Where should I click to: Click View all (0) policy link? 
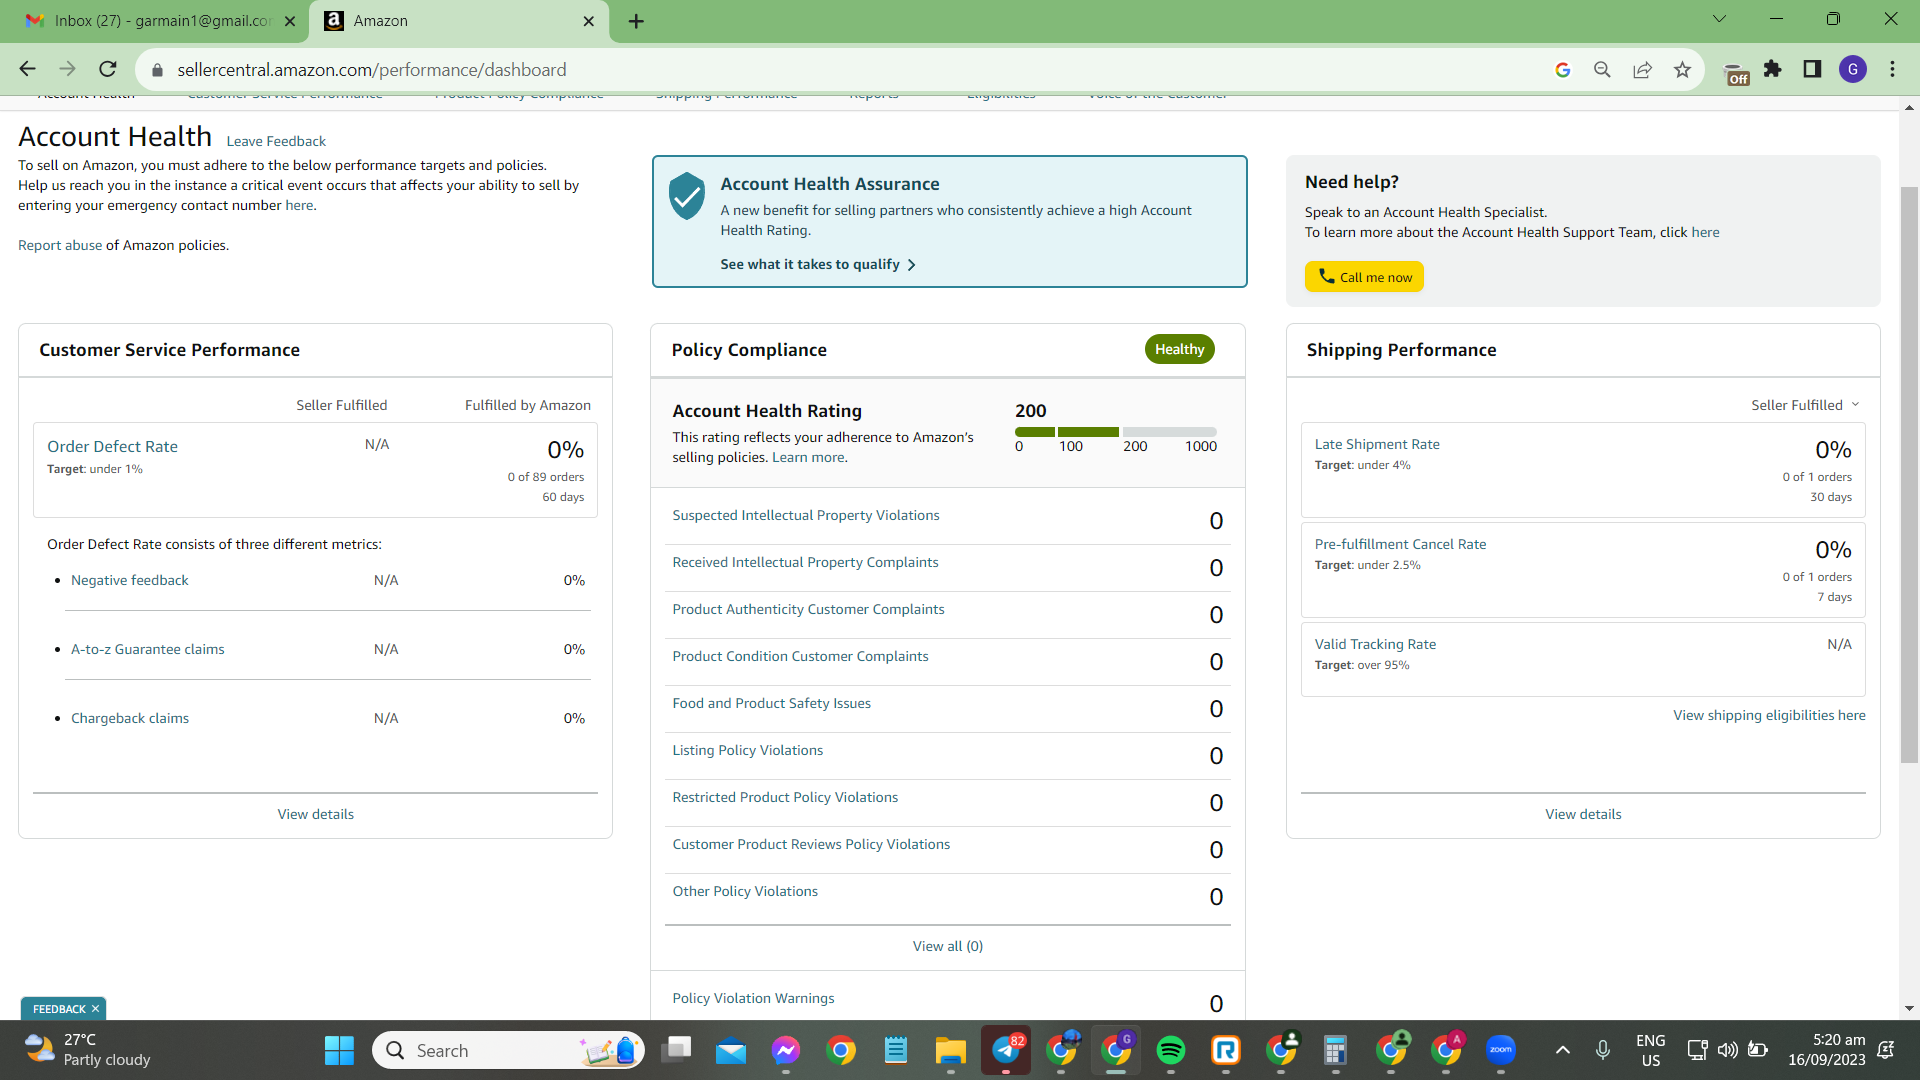click(948, 946)
